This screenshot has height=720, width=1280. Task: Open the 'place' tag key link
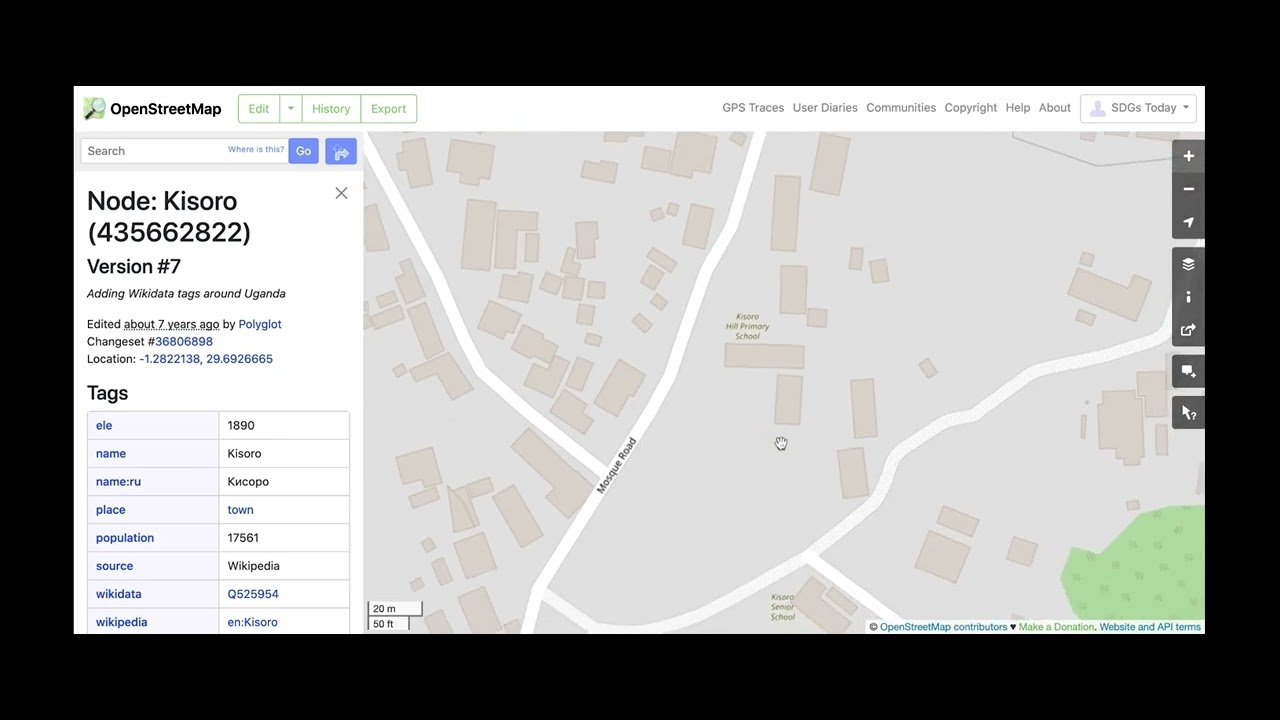pos(111,510)
